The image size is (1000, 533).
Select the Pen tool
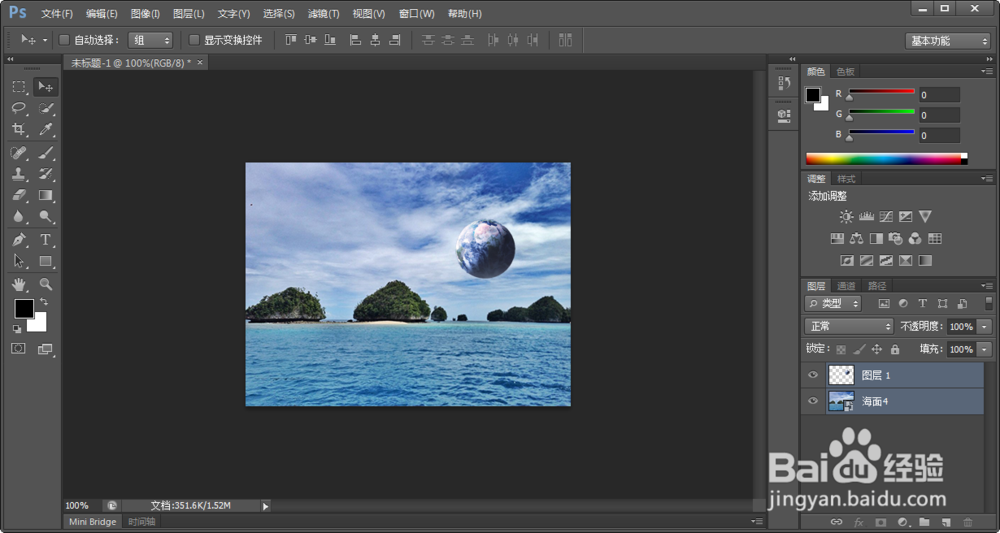tap(19, 239)
